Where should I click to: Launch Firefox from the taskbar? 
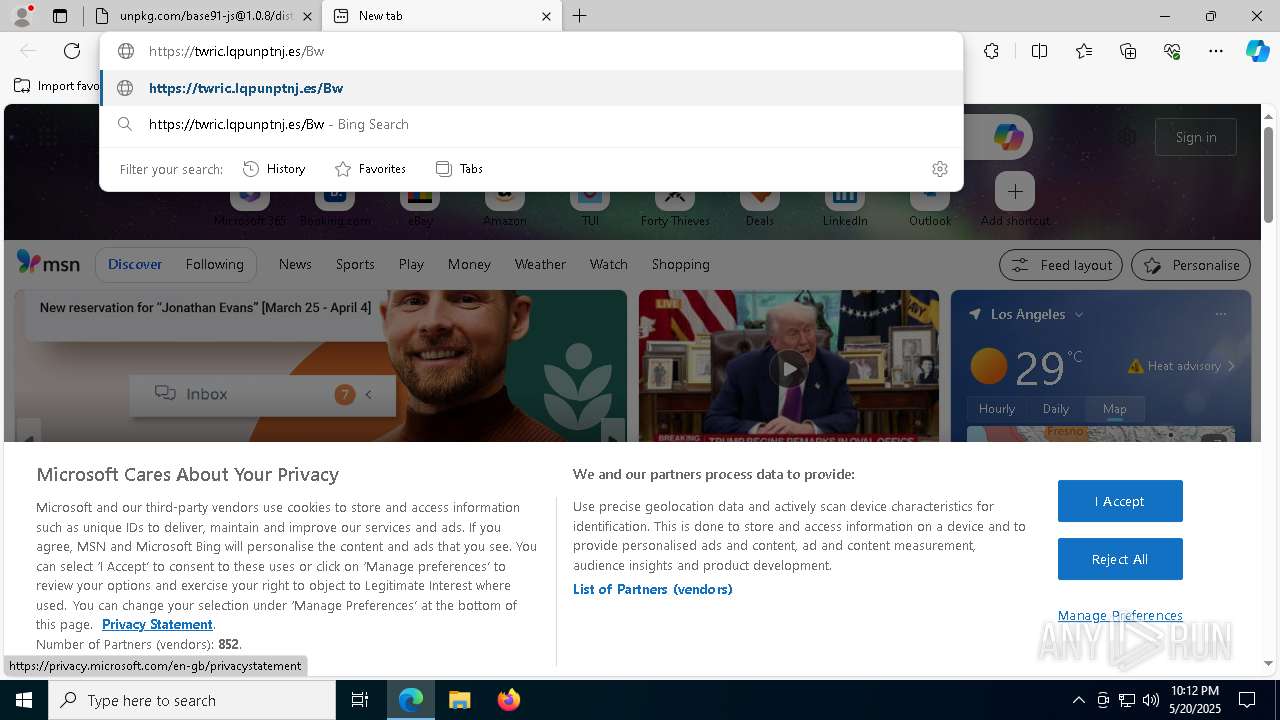click(x=508, y=700)
